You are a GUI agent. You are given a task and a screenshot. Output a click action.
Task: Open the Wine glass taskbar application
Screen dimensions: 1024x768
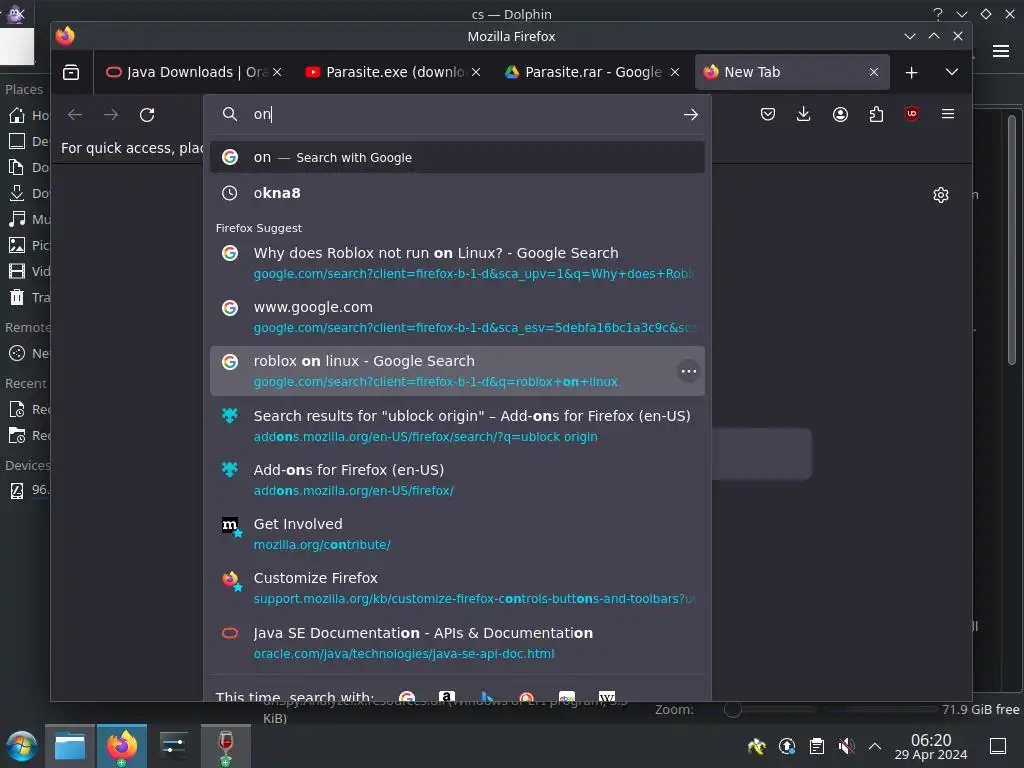[225, 746]
